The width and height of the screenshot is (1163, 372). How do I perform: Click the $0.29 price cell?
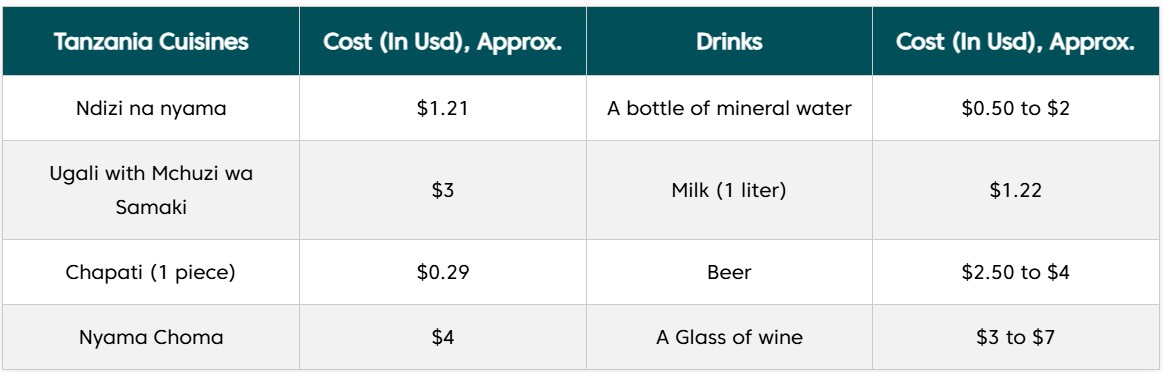(x=443, y=272)
